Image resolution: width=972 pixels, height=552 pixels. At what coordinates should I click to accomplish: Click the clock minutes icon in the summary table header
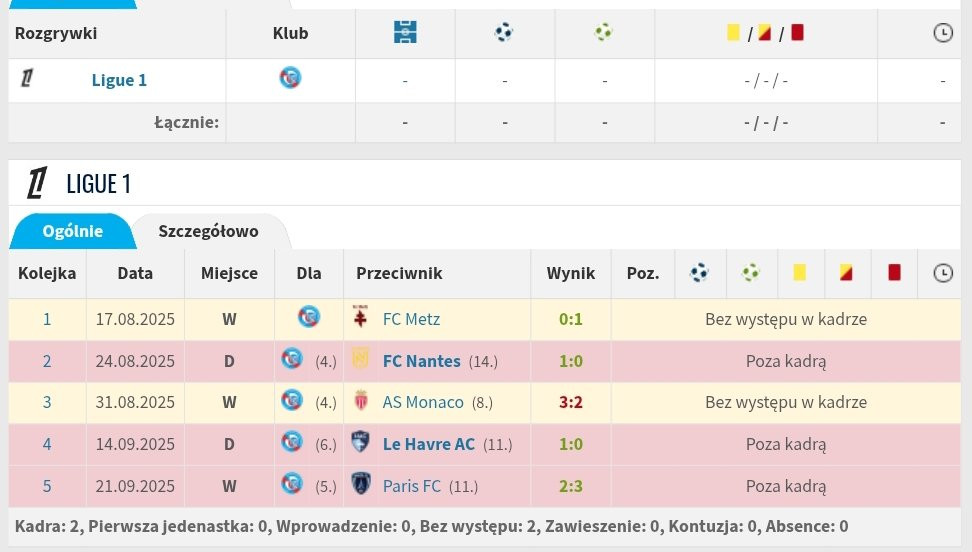tap(942, 33)
